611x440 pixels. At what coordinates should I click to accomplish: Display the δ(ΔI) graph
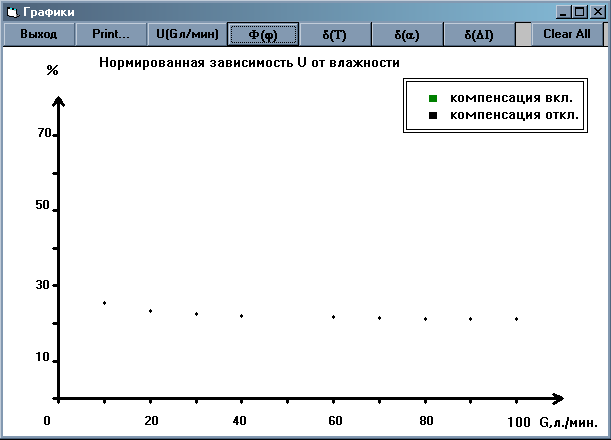(x=479, y=34)
